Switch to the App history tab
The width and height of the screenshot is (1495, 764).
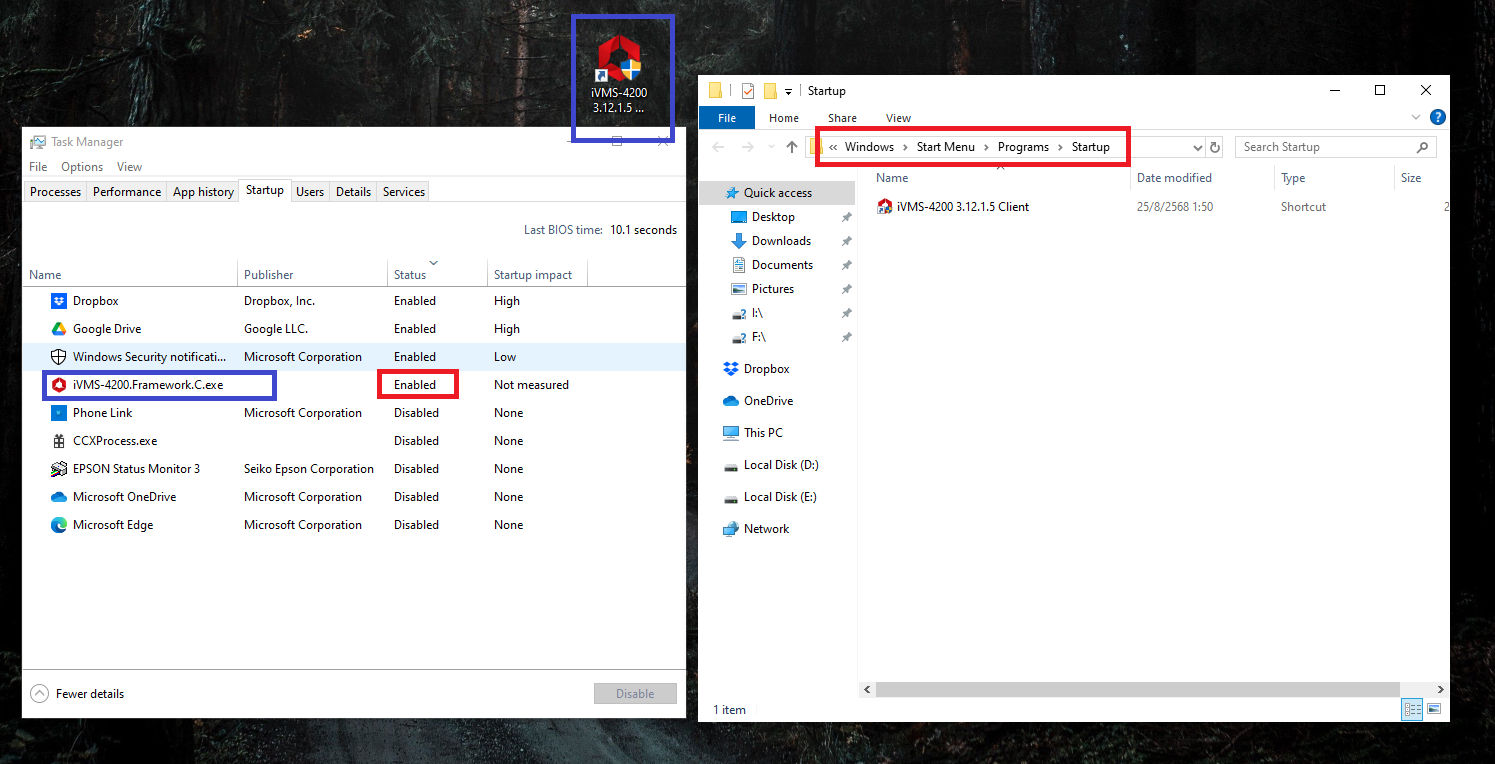pos(203,192)
